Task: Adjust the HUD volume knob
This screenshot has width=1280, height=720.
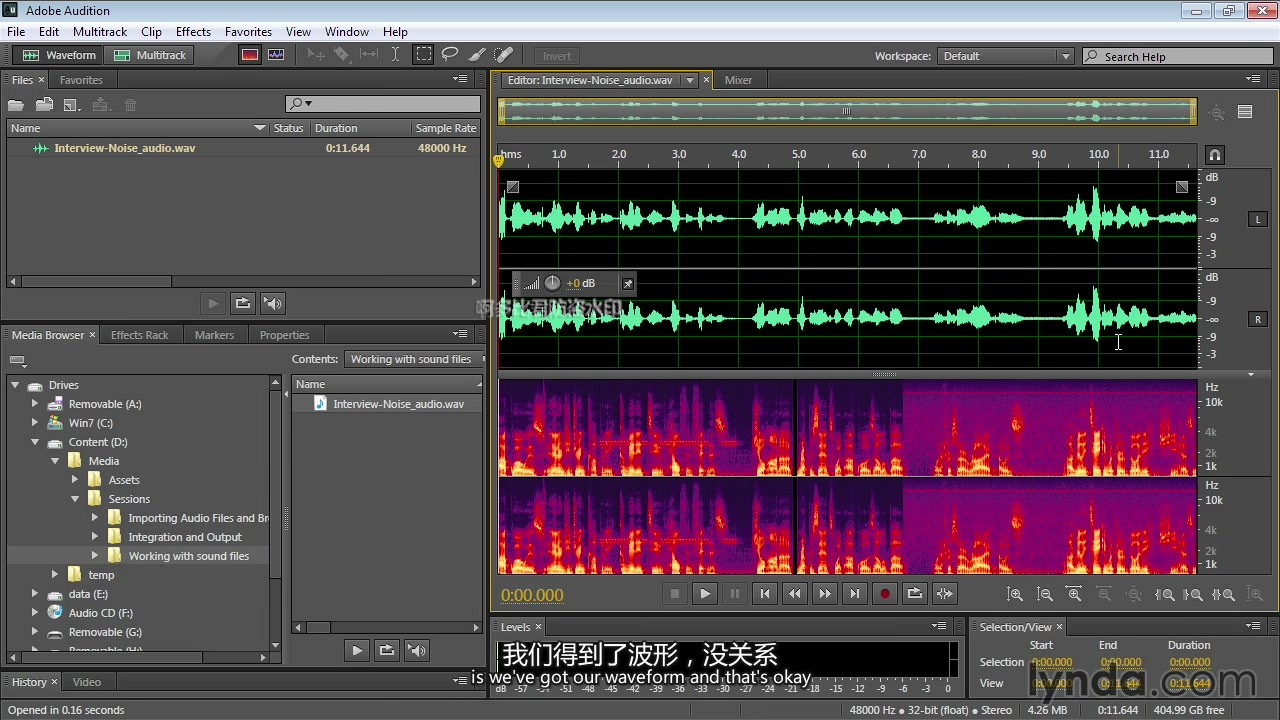Action: [552, 283]
